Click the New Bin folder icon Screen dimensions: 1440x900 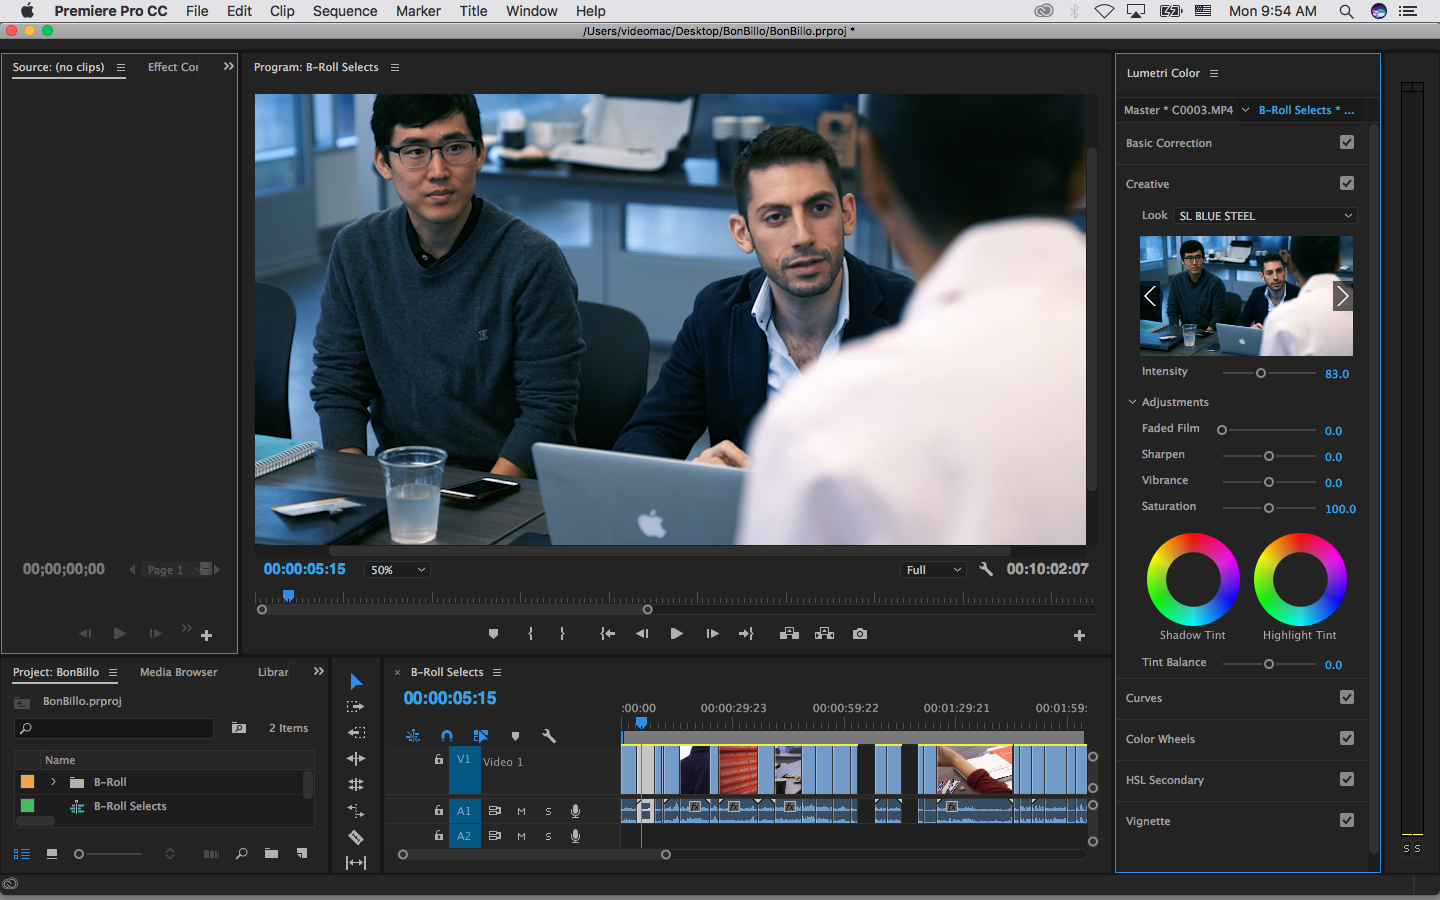(x=271, y=854)
